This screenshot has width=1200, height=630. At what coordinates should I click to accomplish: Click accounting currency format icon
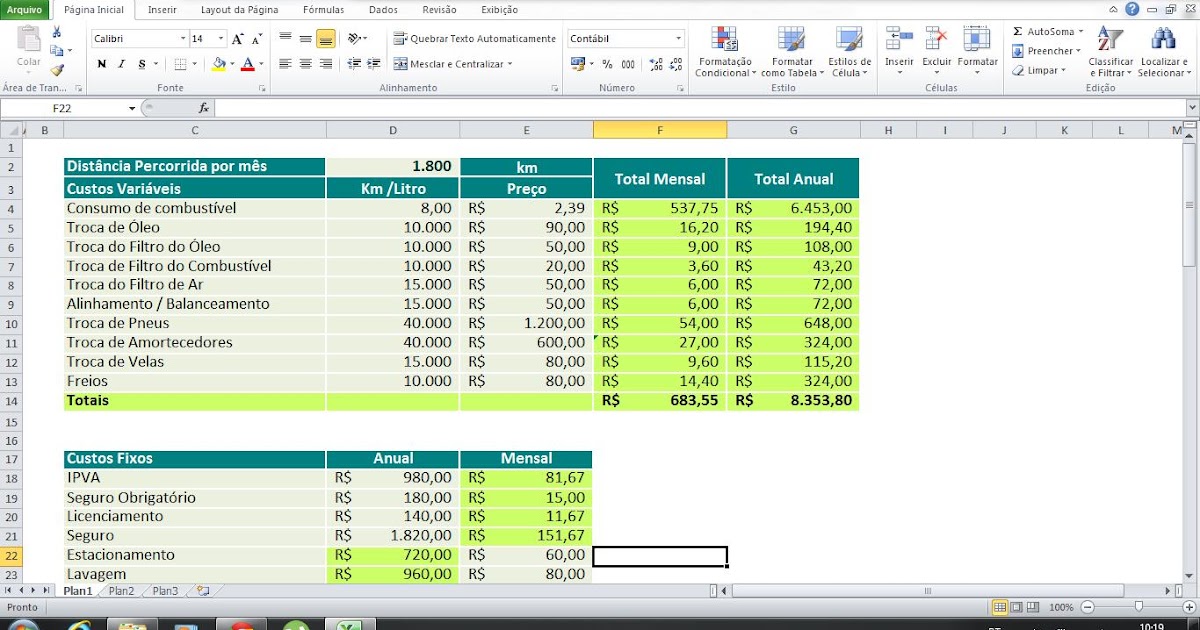[x=576, y=64]
